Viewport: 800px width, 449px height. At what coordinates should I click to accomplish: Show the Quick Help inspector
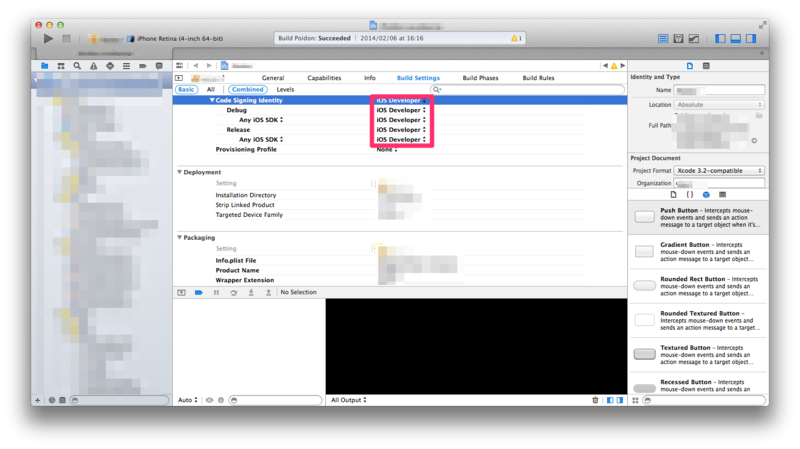(706, 66)
